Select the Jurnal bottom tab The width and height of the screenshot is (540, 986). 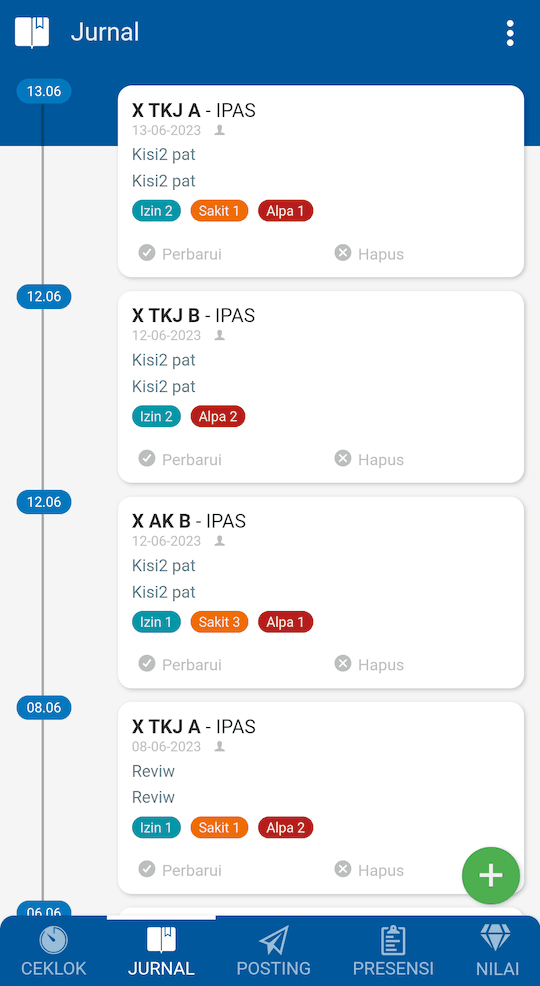tap(162, 951)
